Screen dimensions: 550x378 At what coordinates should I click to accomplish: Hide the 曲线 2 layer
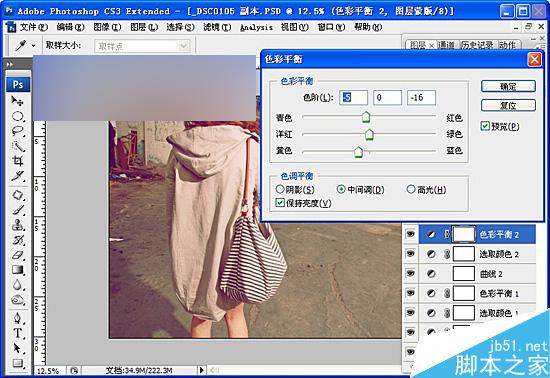pyautogui.click(x=410, y=273)
